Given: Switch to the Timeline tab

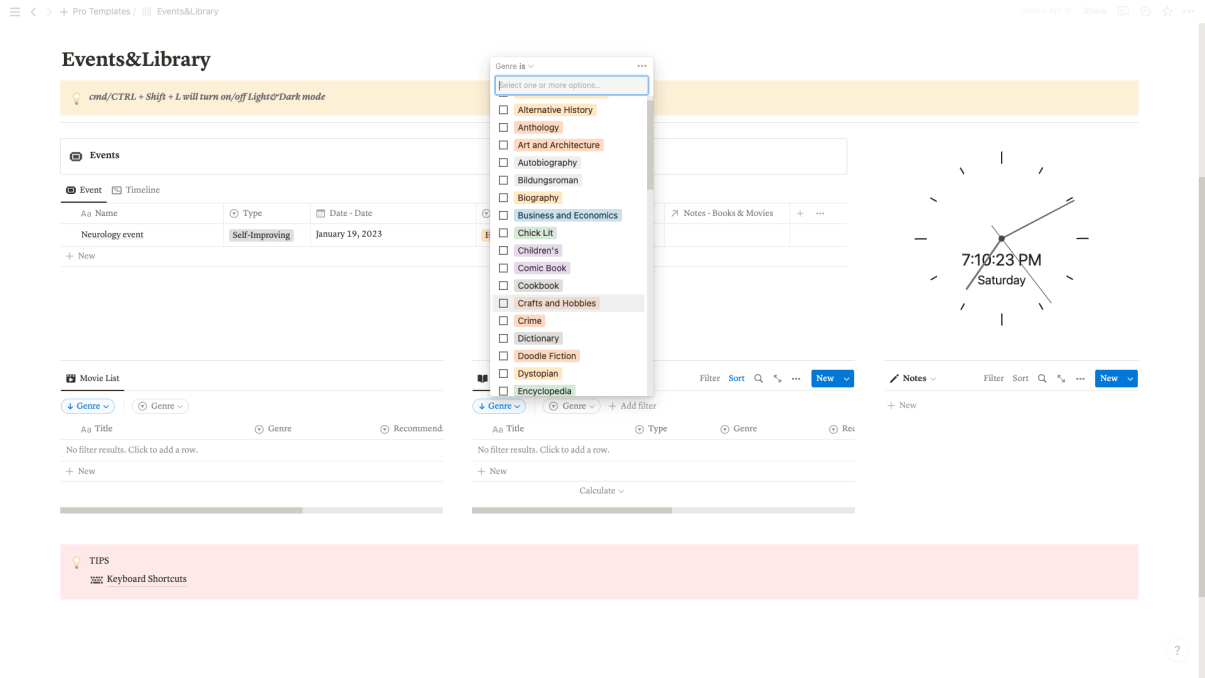Looking at the screenshot, I should pyautogui.click(x=136, y=190).
